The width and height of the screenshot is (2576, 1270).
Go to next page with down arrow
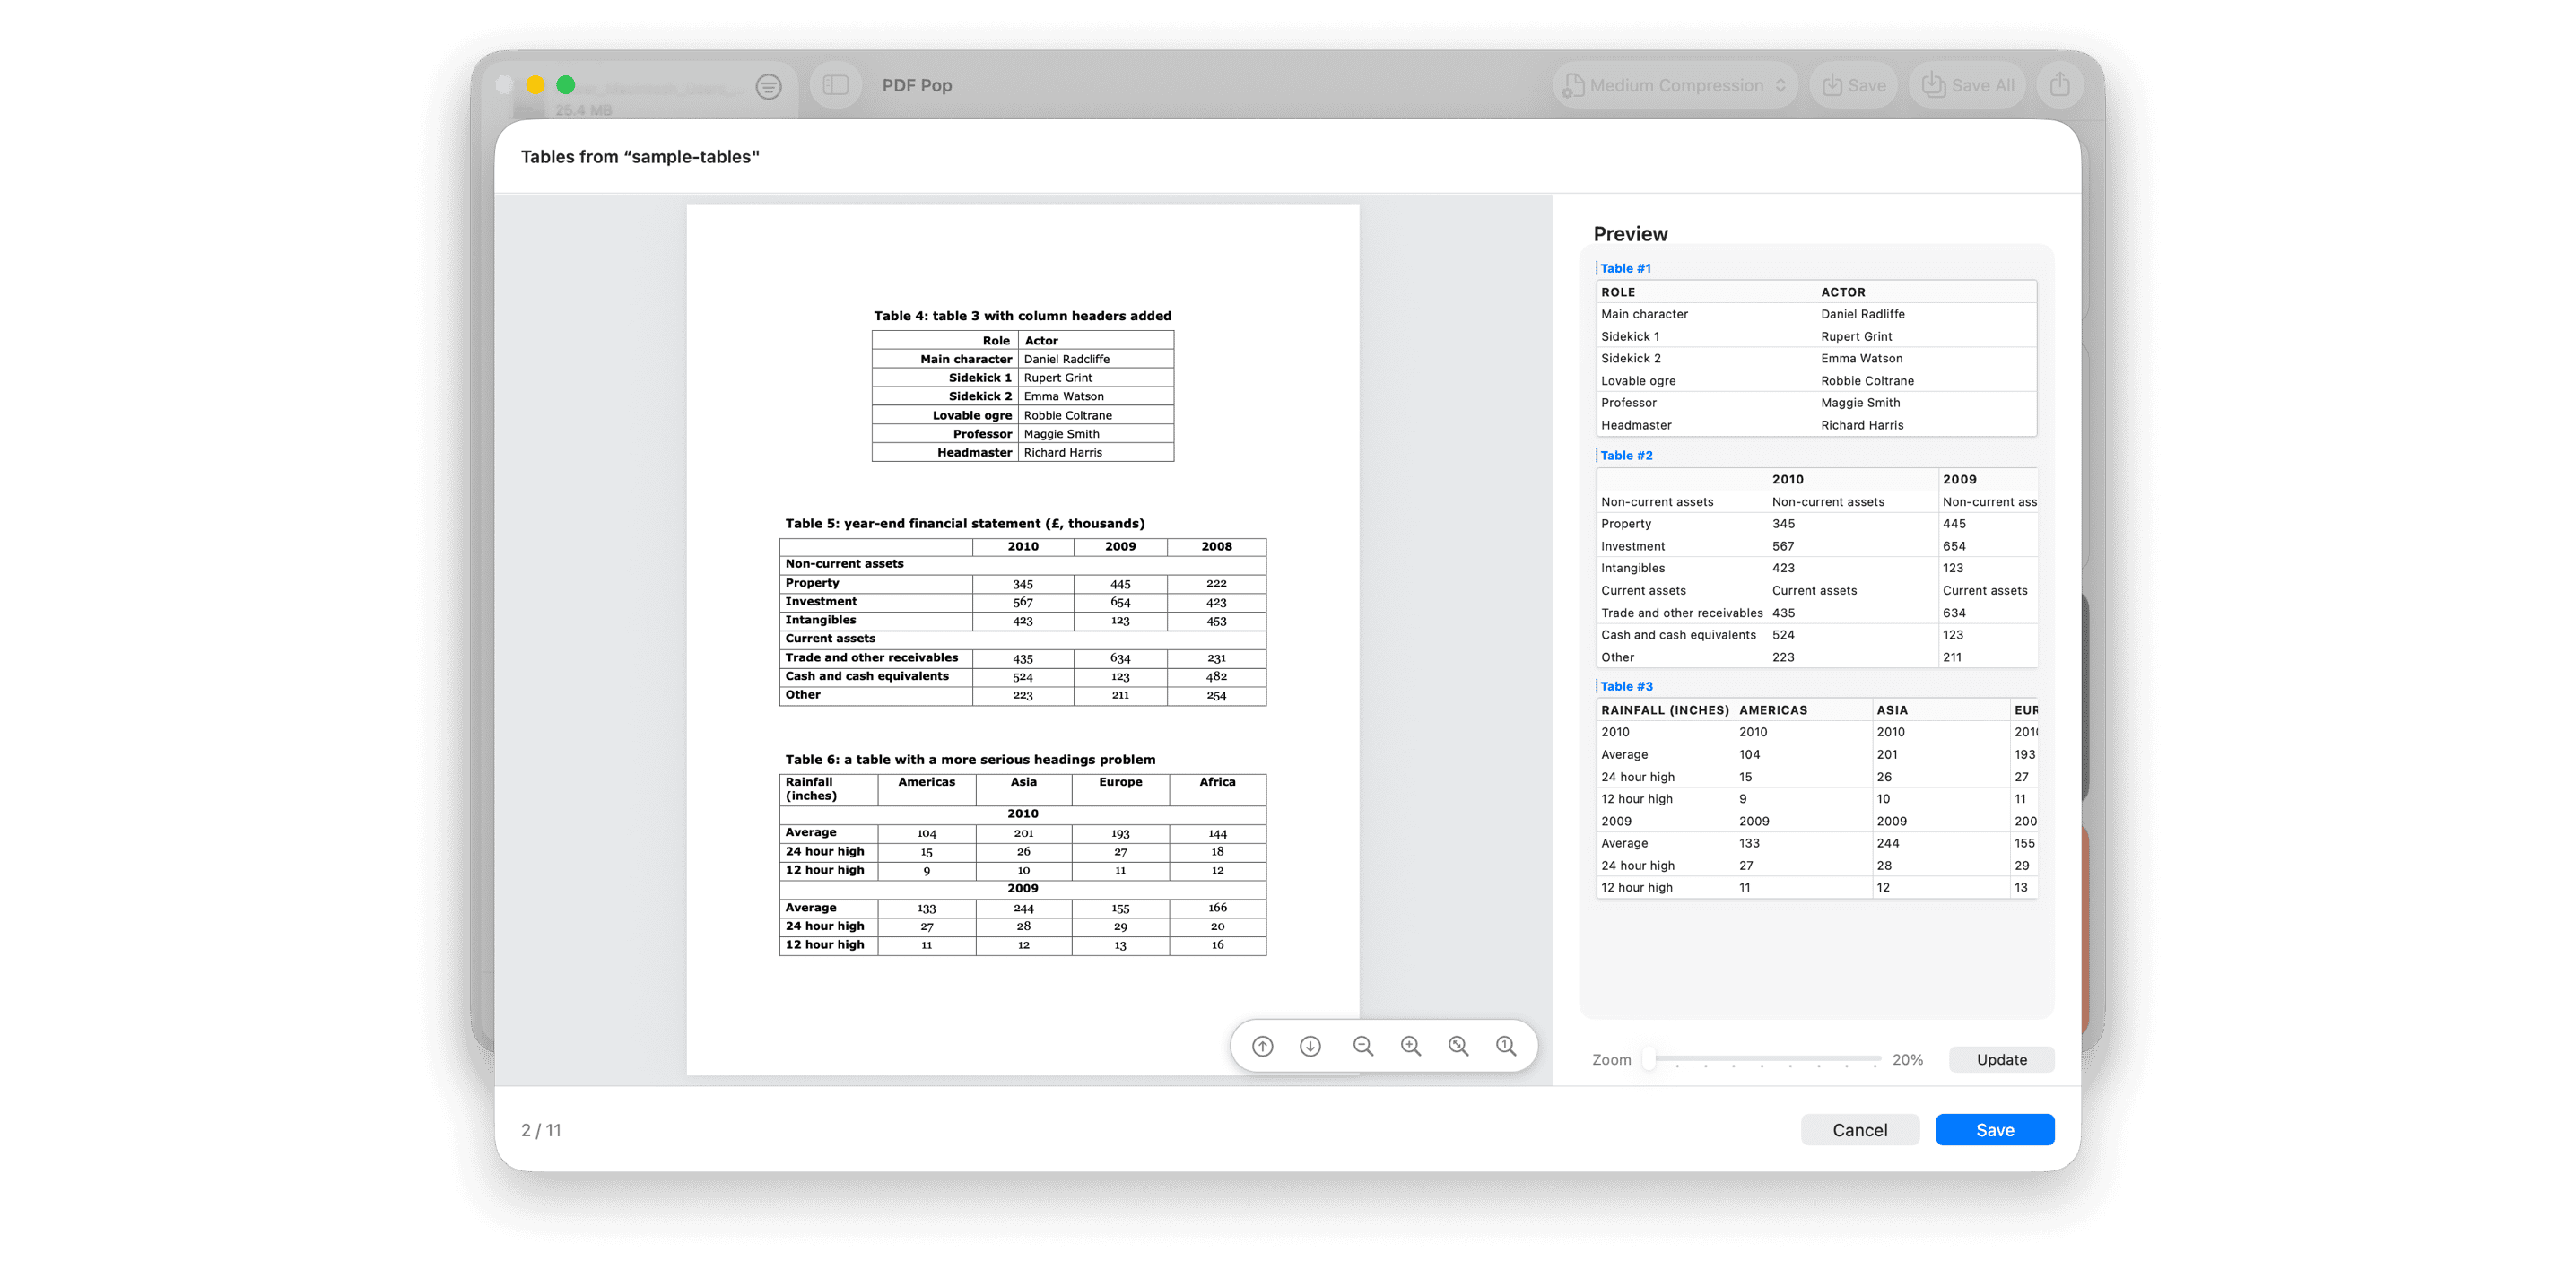1310,1046
